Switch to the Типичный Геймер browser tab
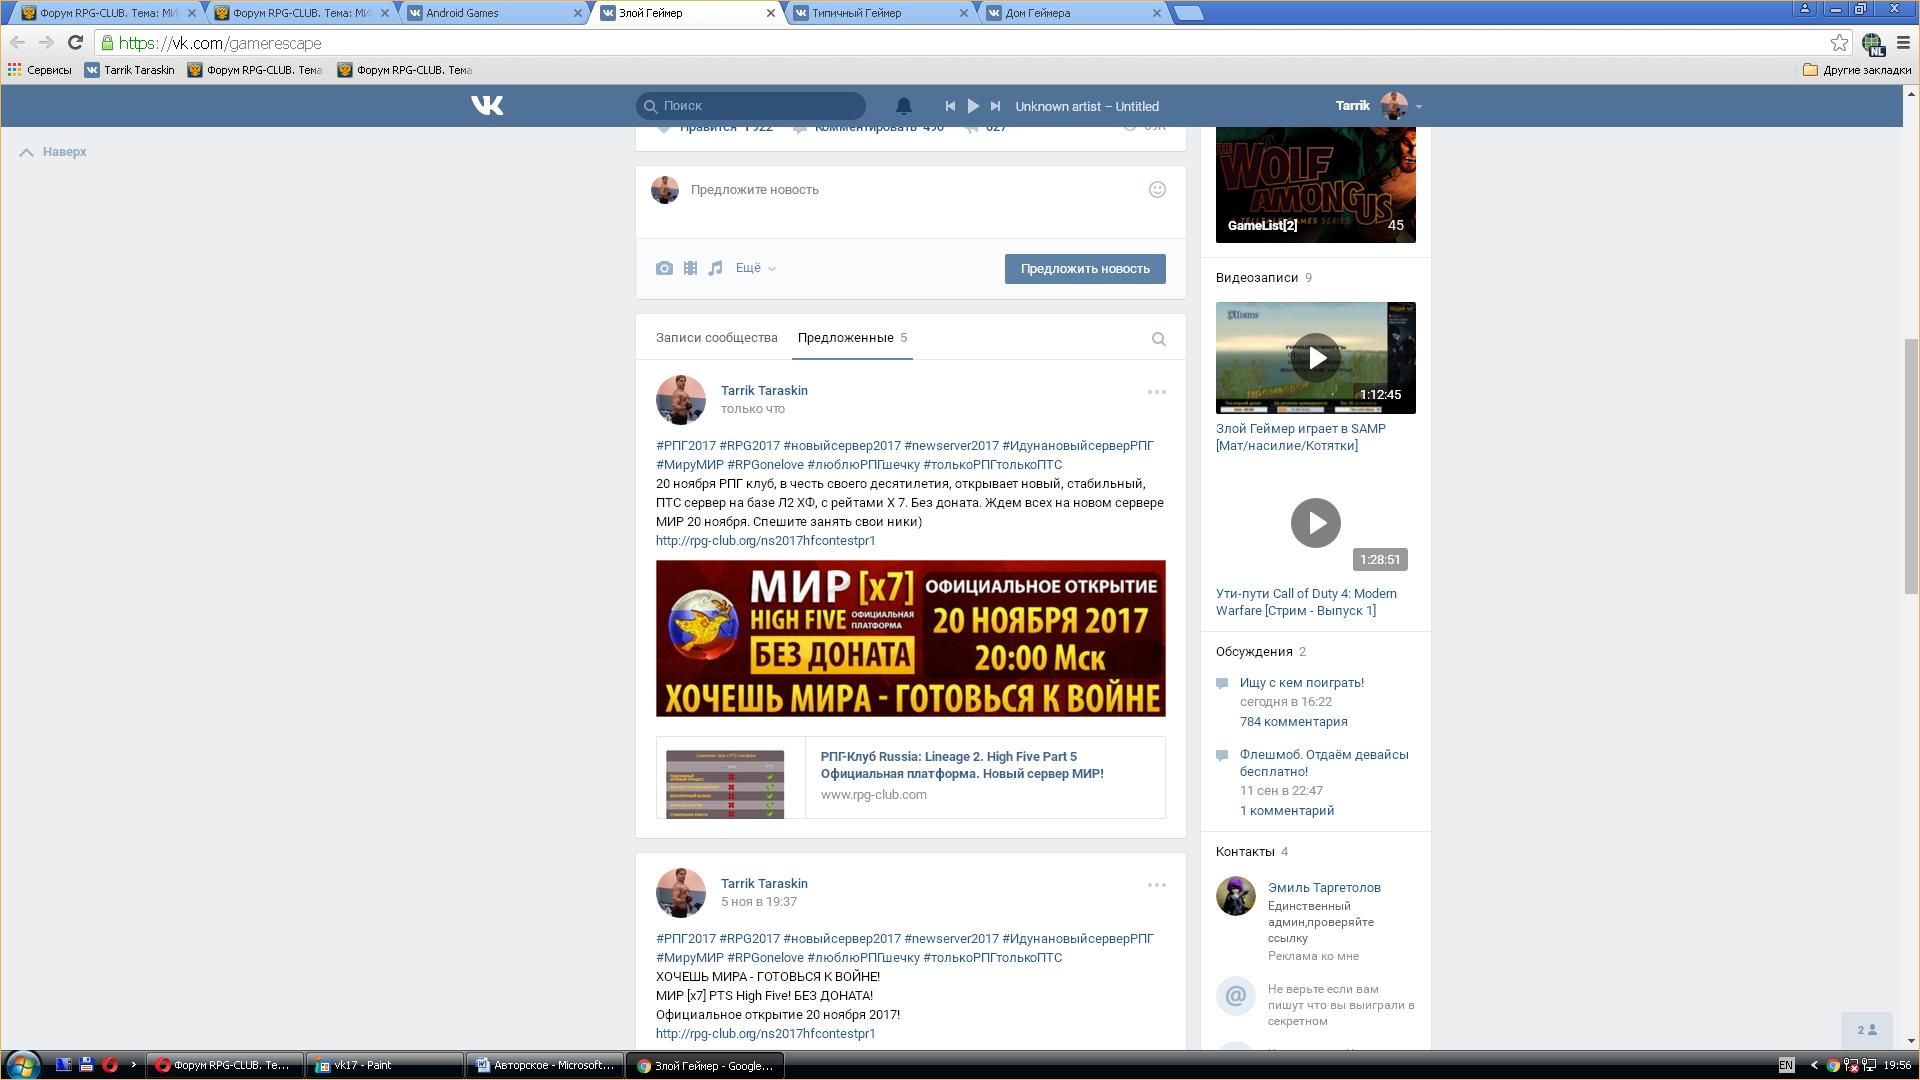This screenshot has height=1080, width=1920. pos(879,13)
